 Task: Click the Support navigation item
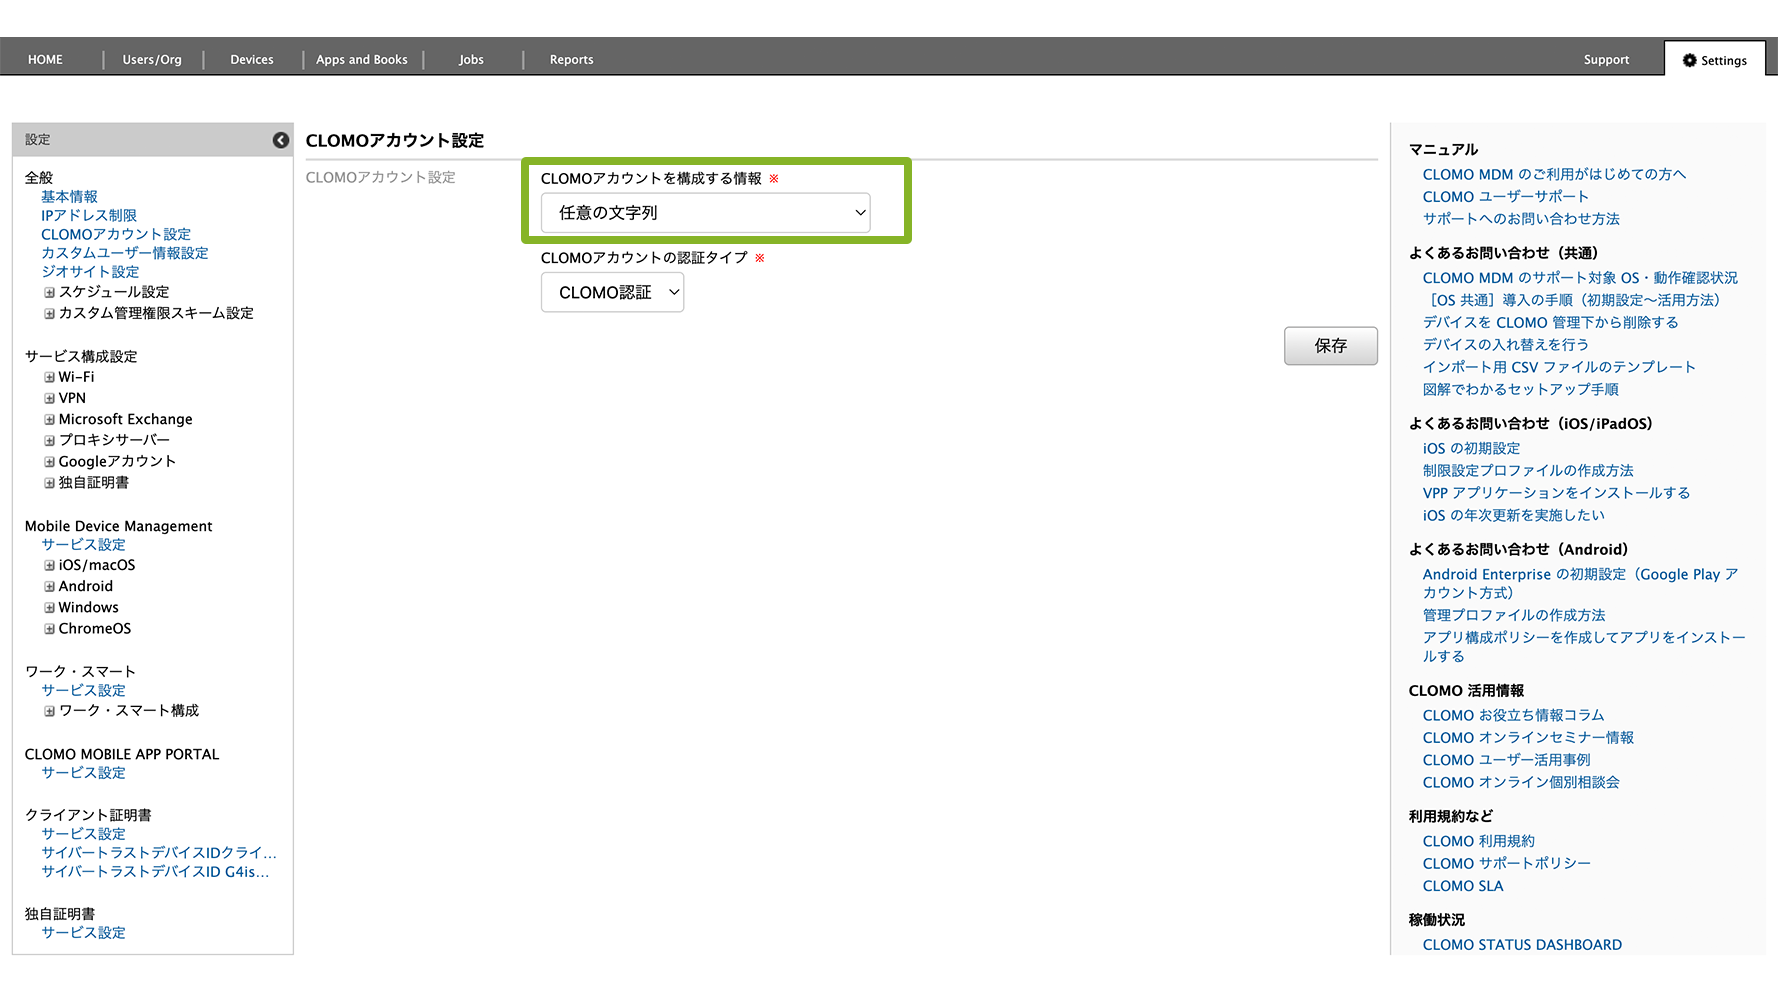pos(1606,60)
